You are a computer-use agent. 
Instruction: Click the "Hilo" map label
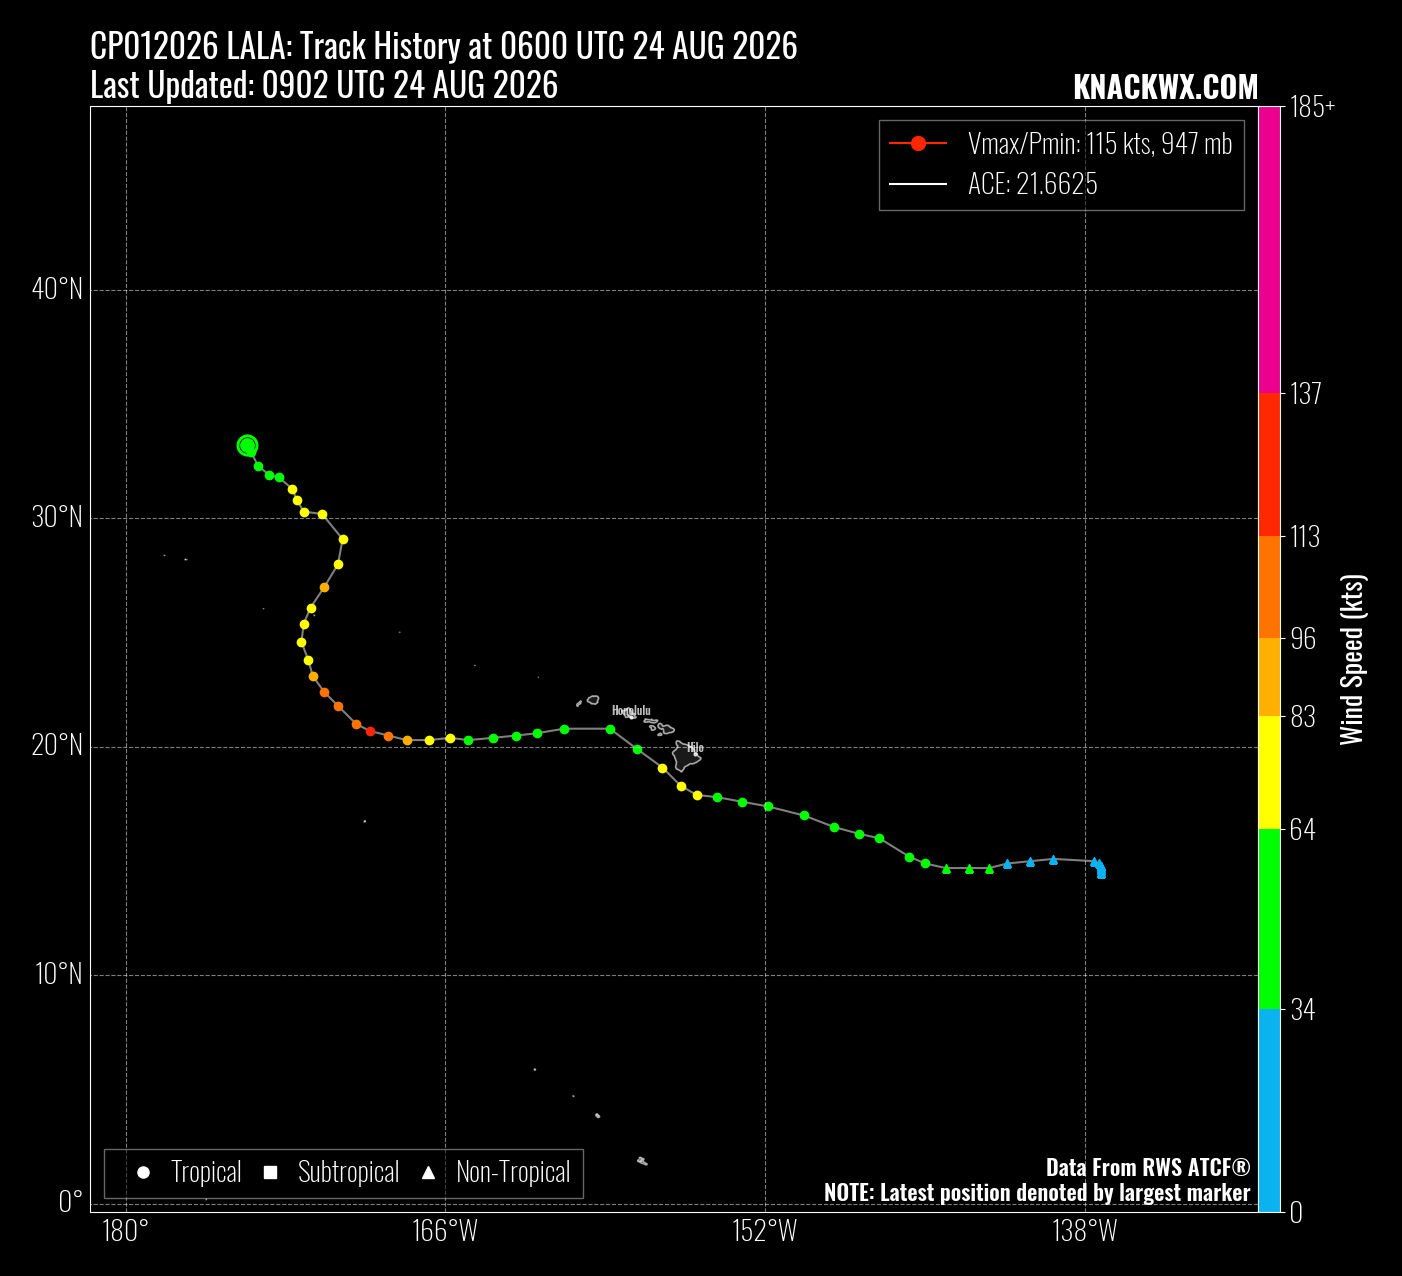click(x=695, y=748)
